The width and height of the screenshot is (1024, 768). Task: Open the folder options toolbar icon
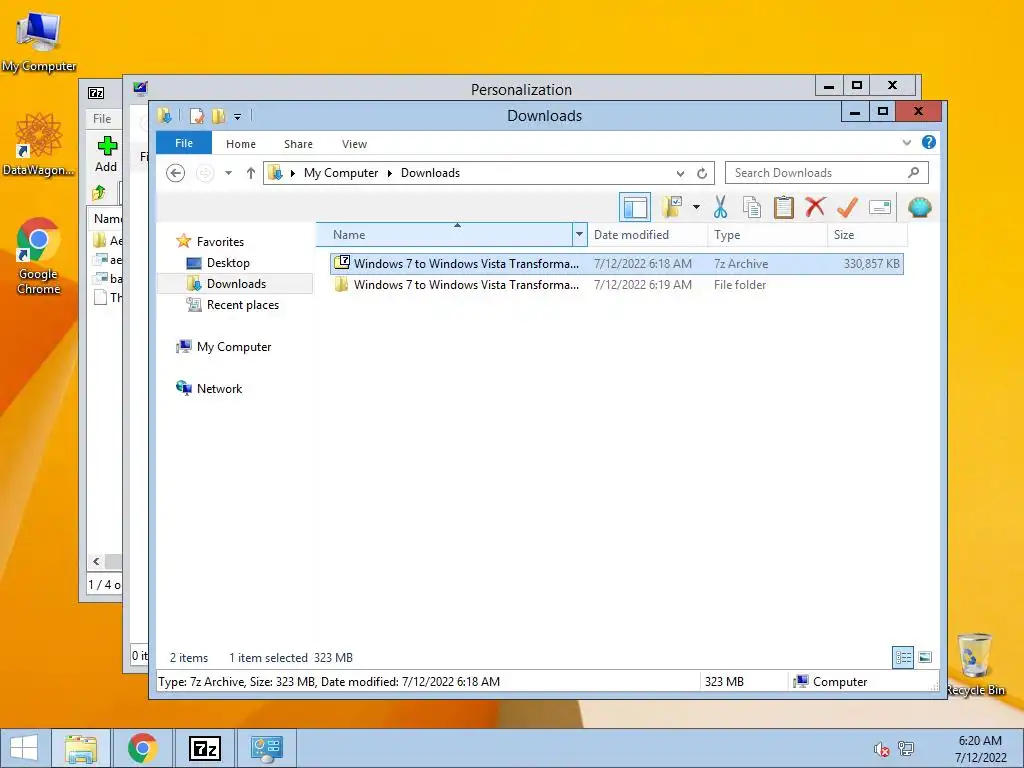[x=672, y=208]
